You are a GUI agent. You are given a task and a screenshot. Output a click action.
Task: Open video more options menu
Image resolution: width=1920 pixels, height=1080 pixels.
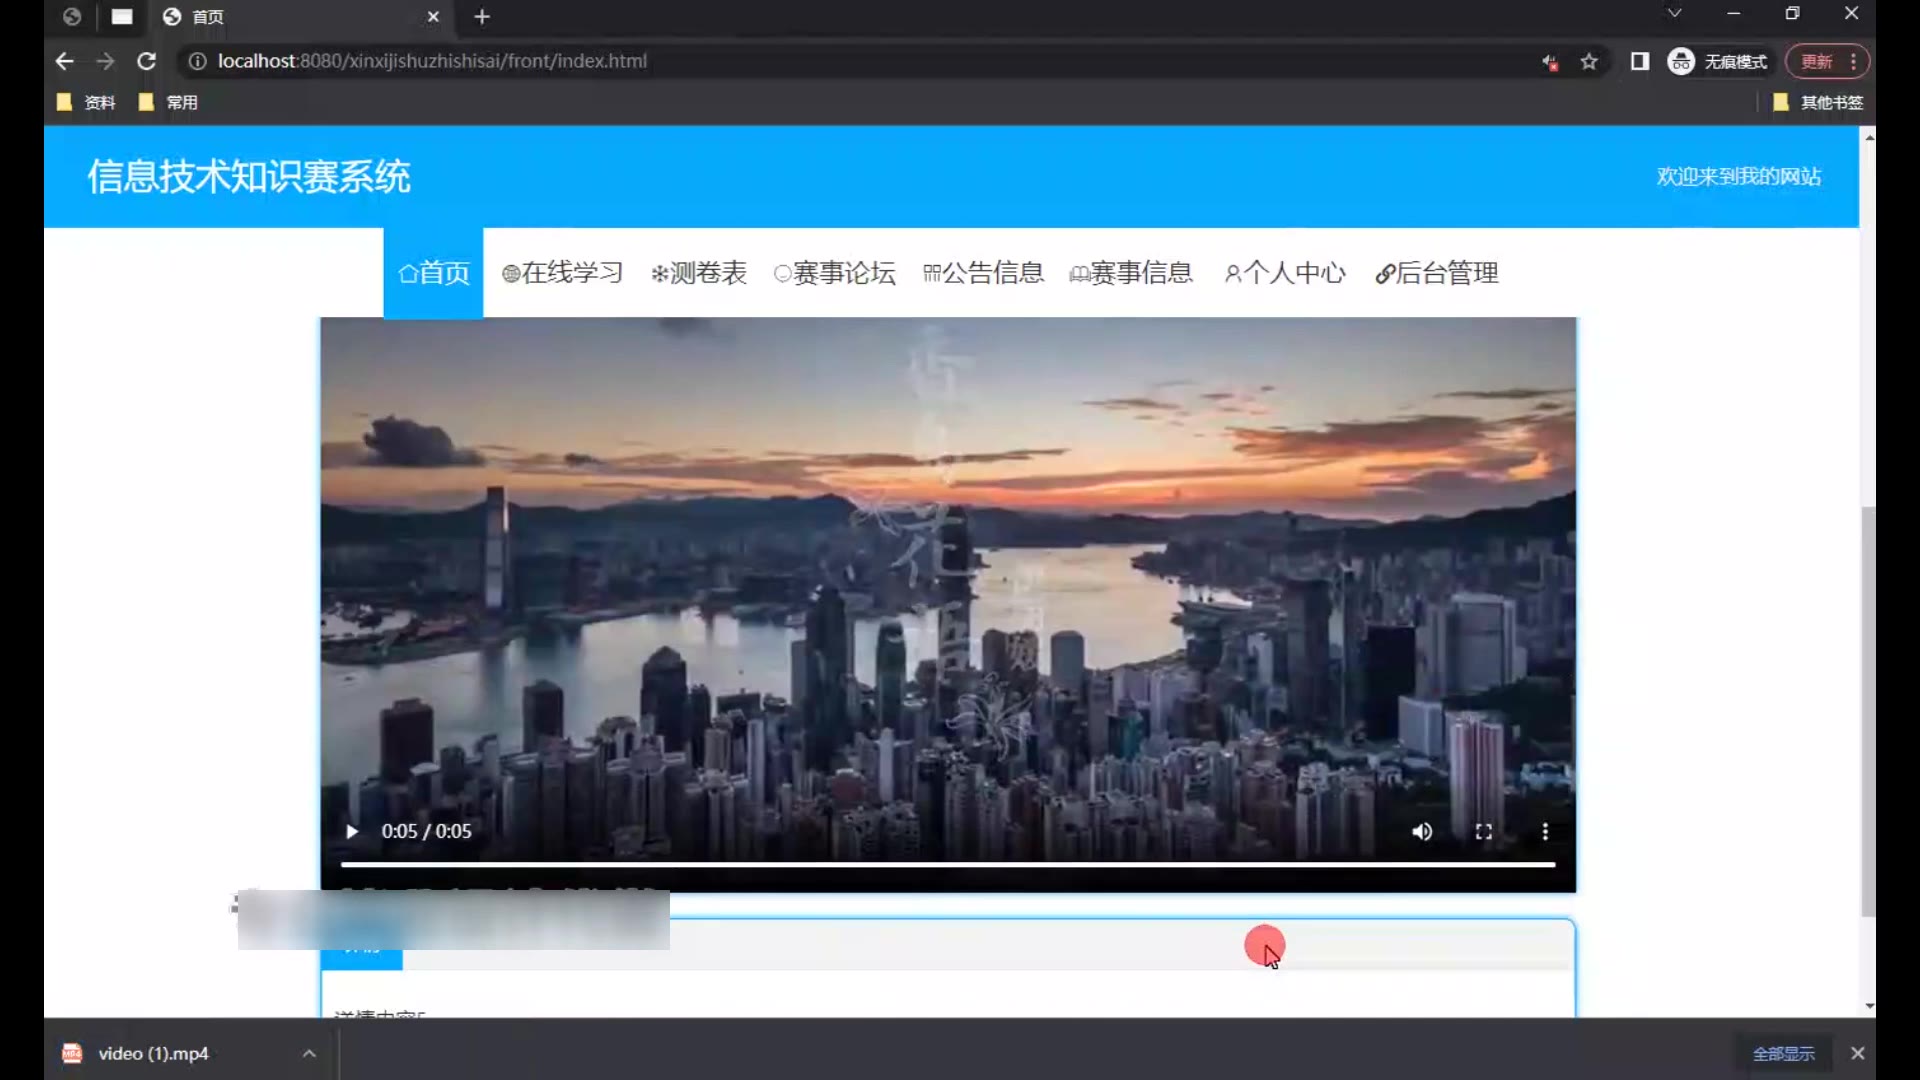[1545, 832]
